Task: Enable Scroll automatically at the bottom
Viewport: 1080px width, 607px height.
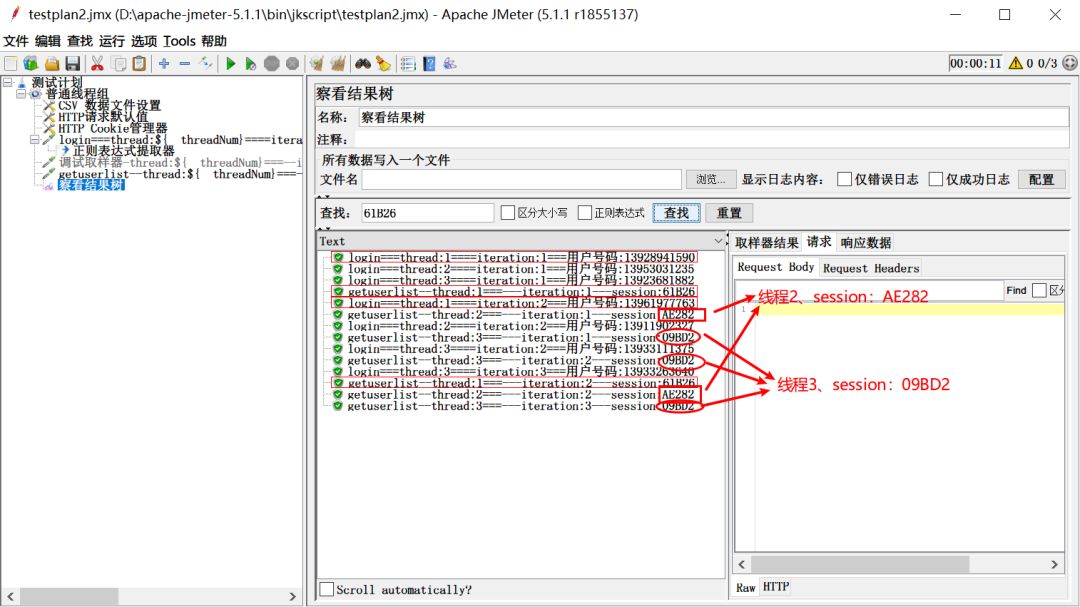Action: [325, 589]
